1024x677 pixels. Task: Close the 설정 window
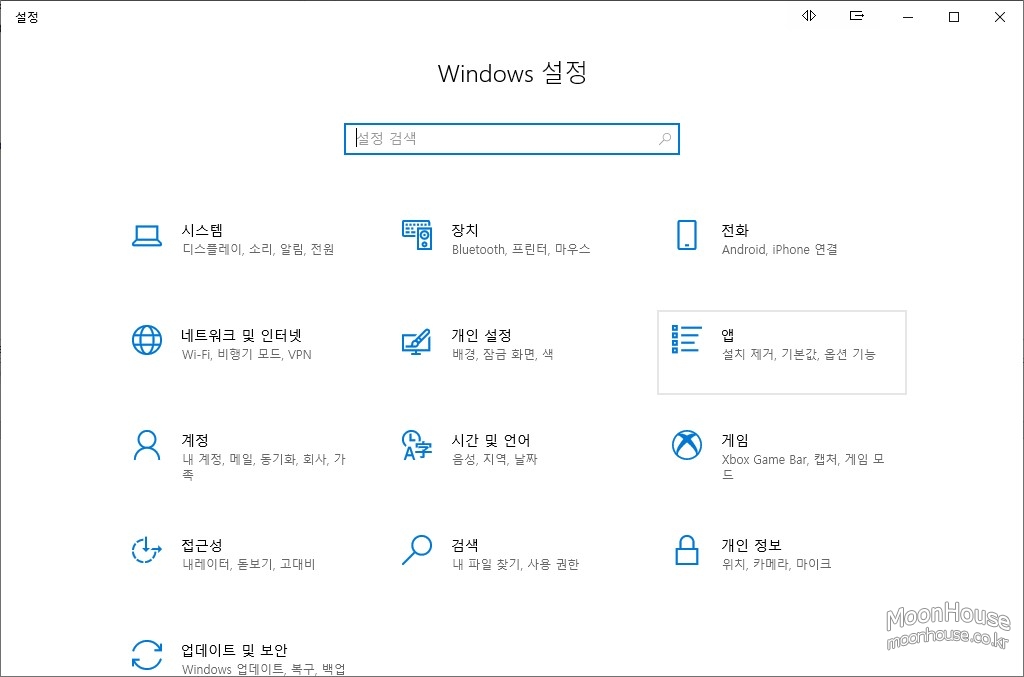[1000, 17]
